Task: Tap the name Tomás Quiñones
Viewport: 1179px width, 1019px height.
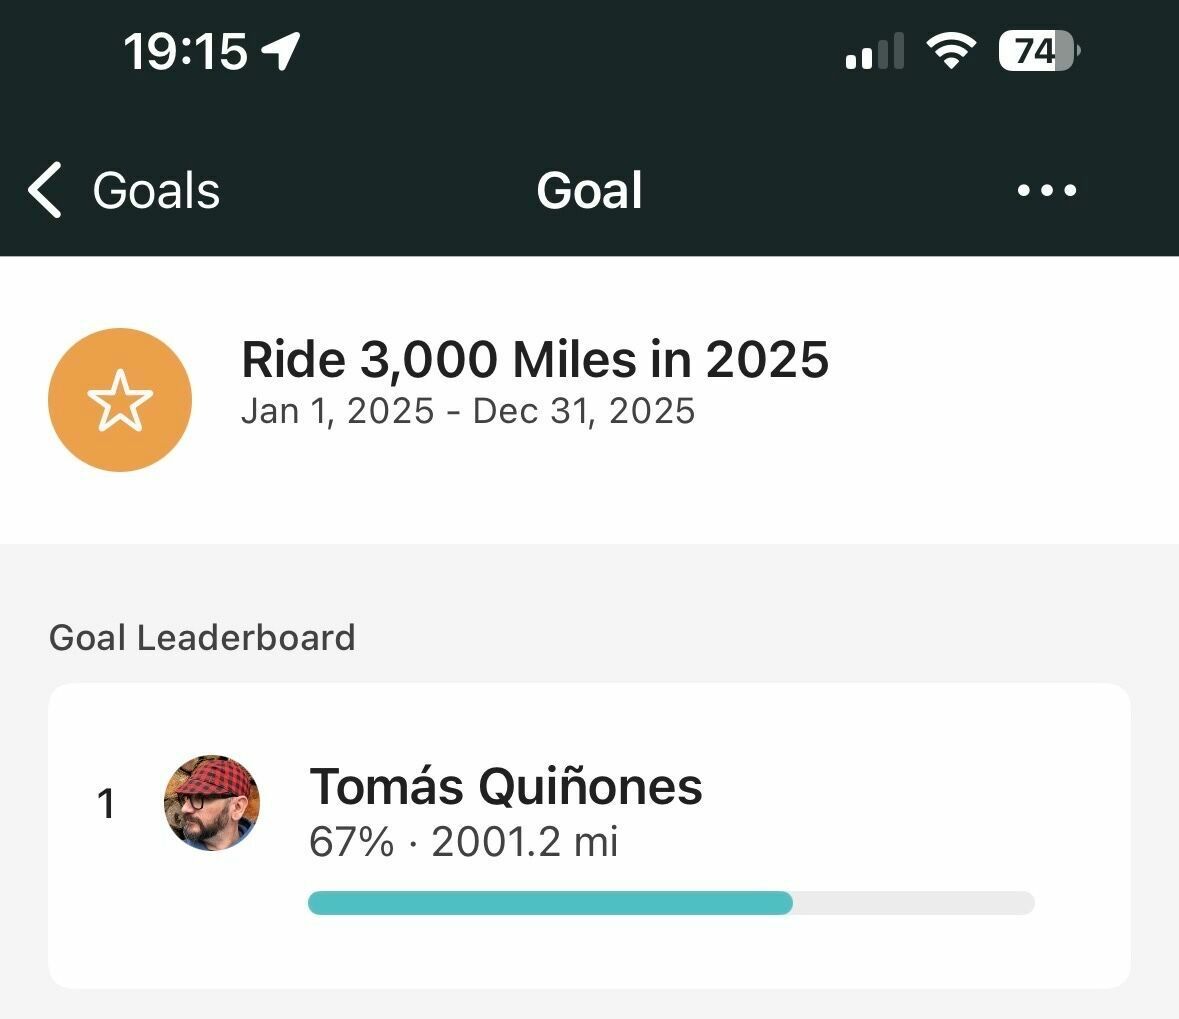Action: point(505,786)
